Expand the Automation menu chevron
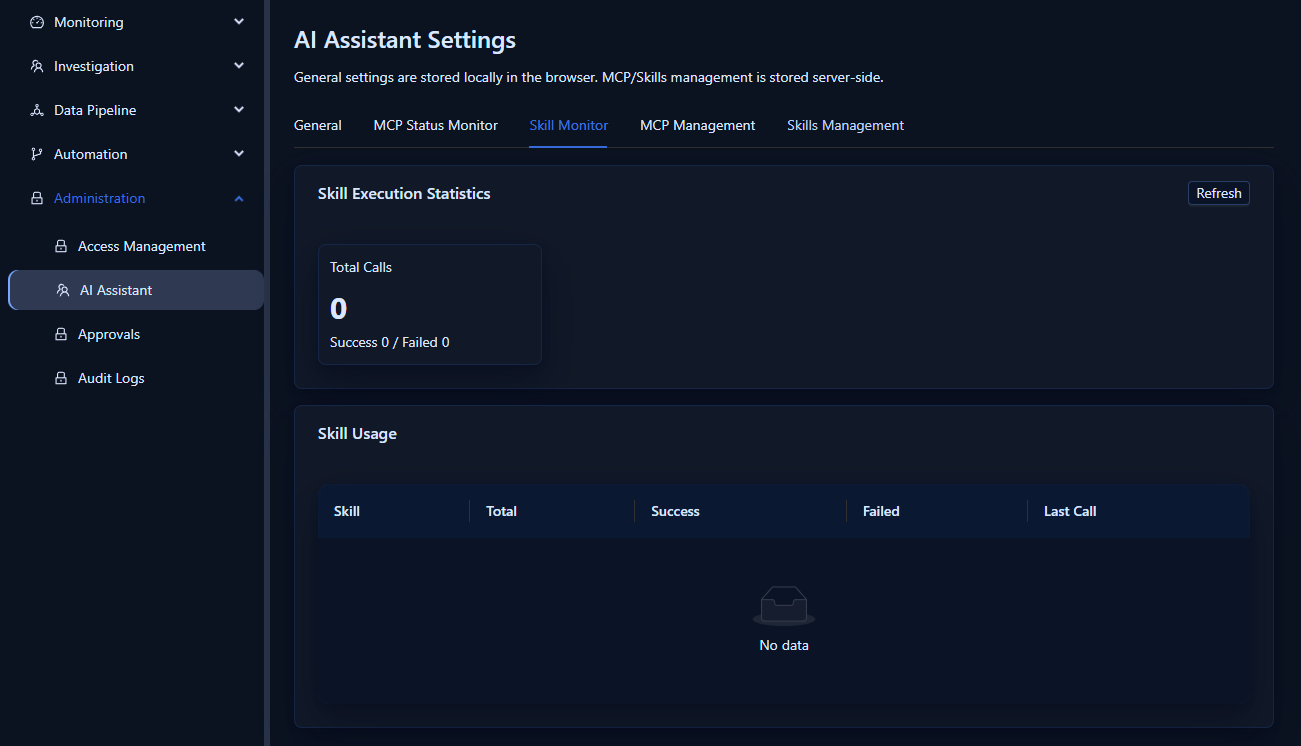 239,154
